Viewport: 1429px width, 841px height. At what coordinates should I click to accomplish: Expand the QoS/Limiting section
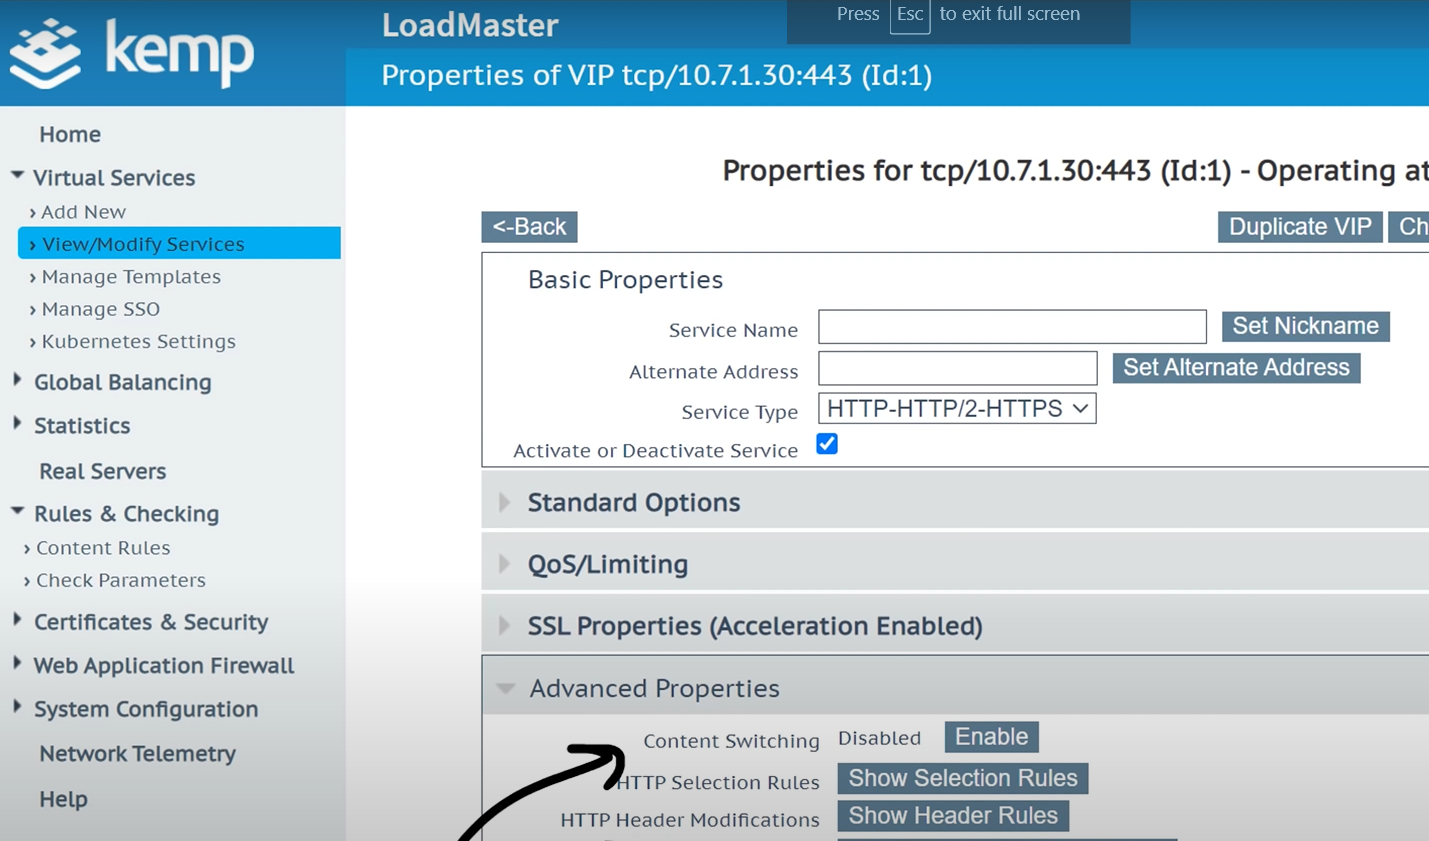[x=505, y=564]
